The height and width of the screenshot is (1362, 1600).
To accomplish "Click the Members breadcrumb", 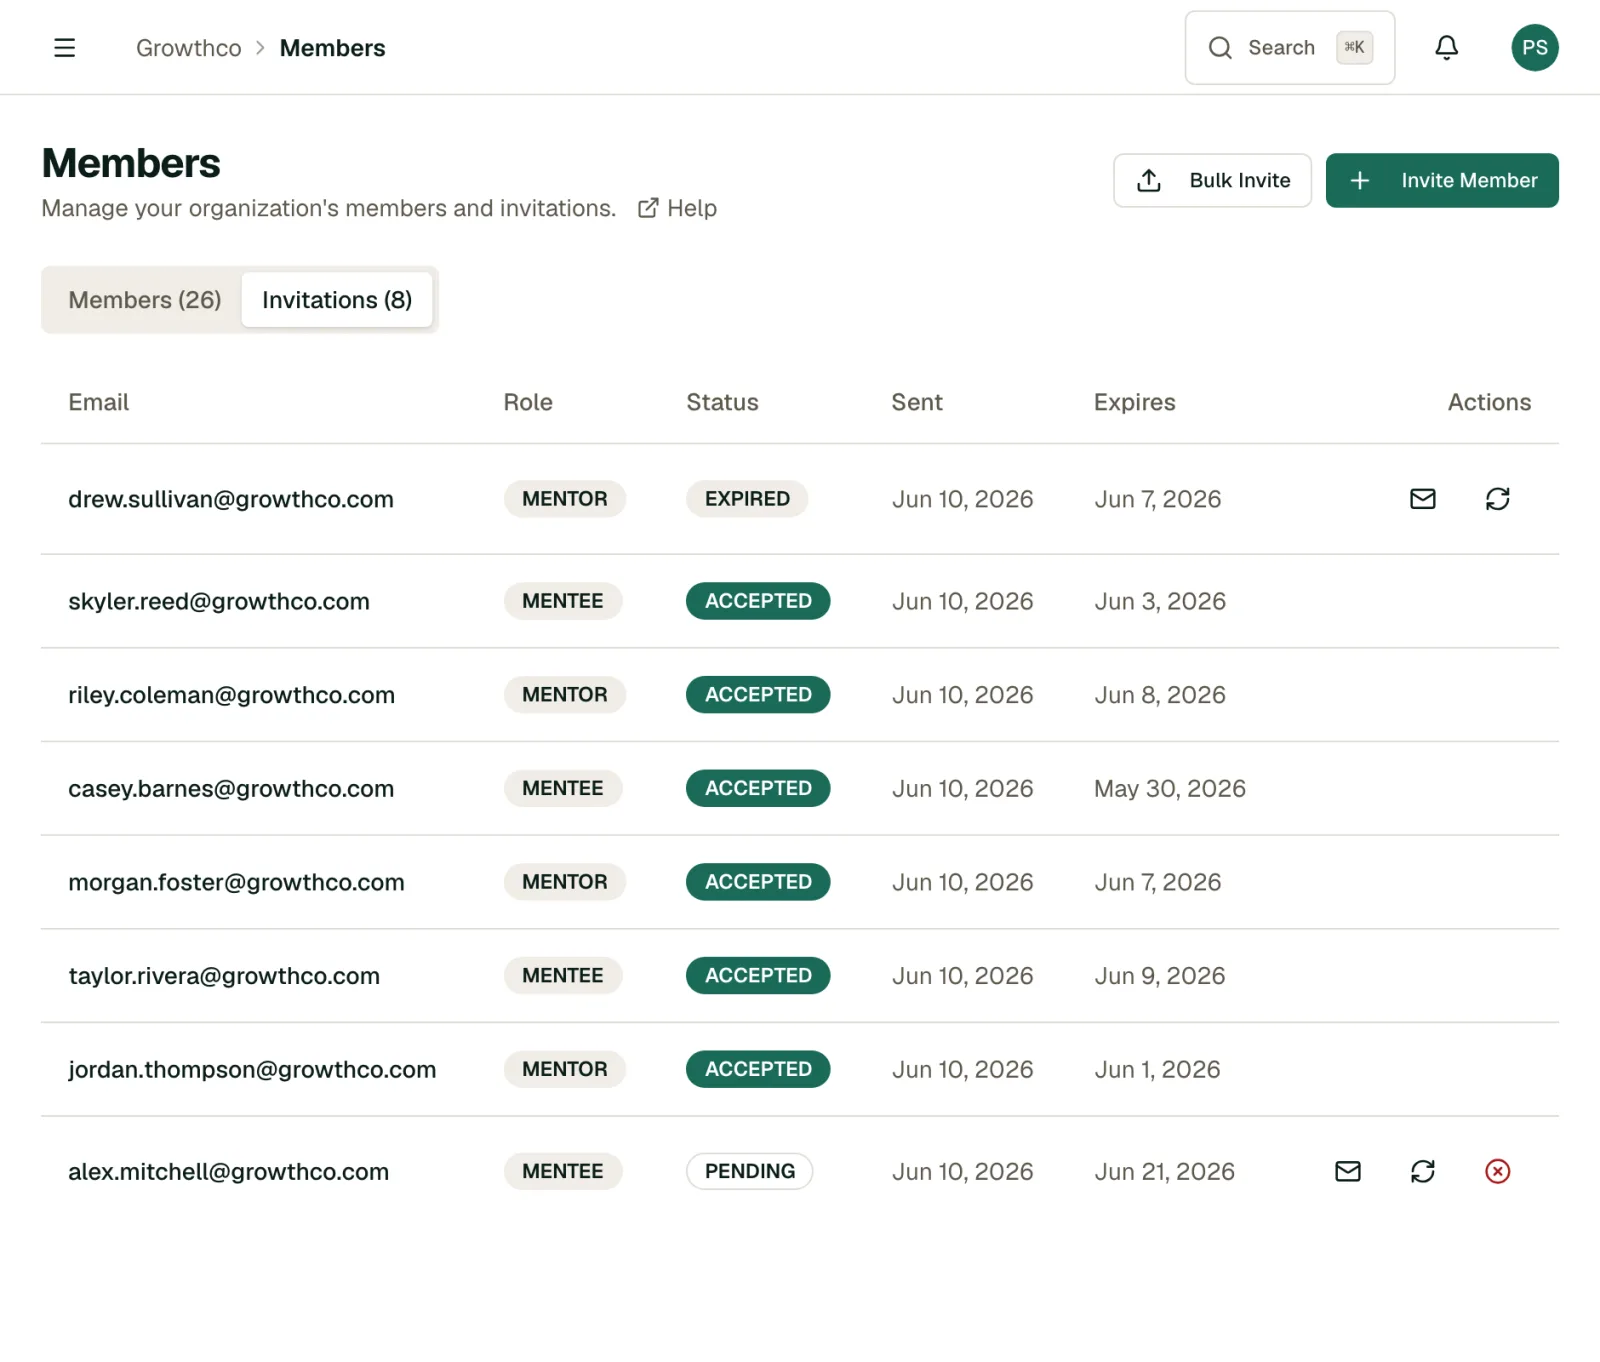I will 332,48.
